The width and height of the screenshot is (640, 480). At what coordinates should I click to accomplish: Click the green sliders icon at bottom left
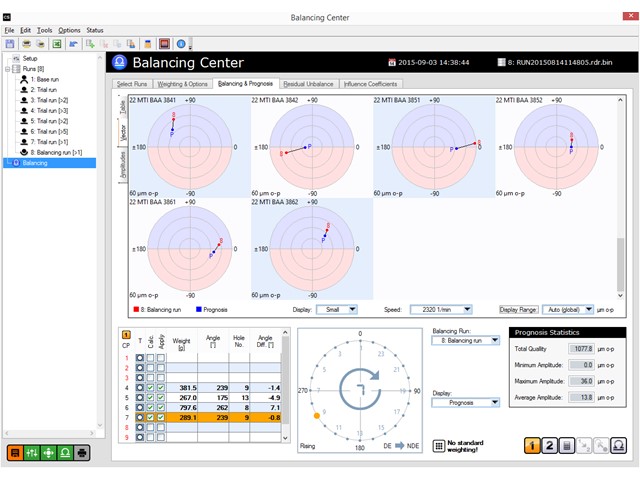coord(31,453)
